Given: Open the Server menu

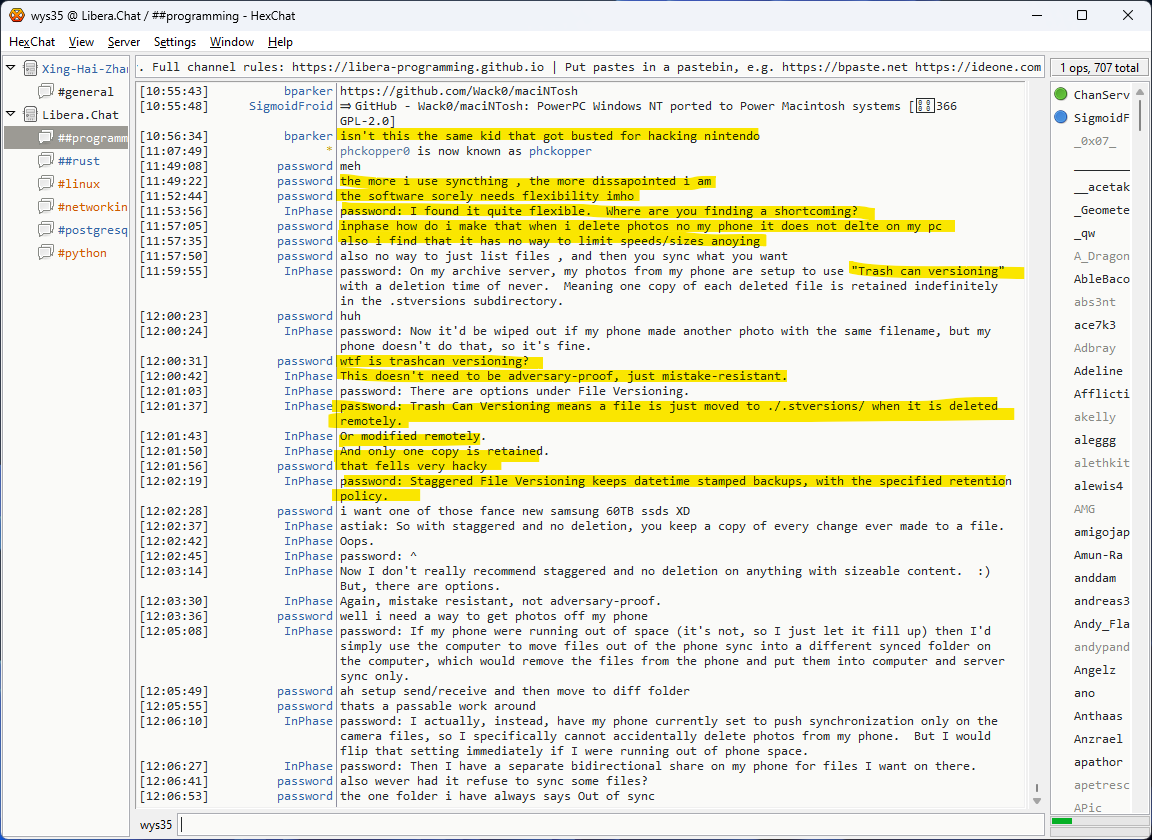Looking at the screenshot, I should (124, 42).
